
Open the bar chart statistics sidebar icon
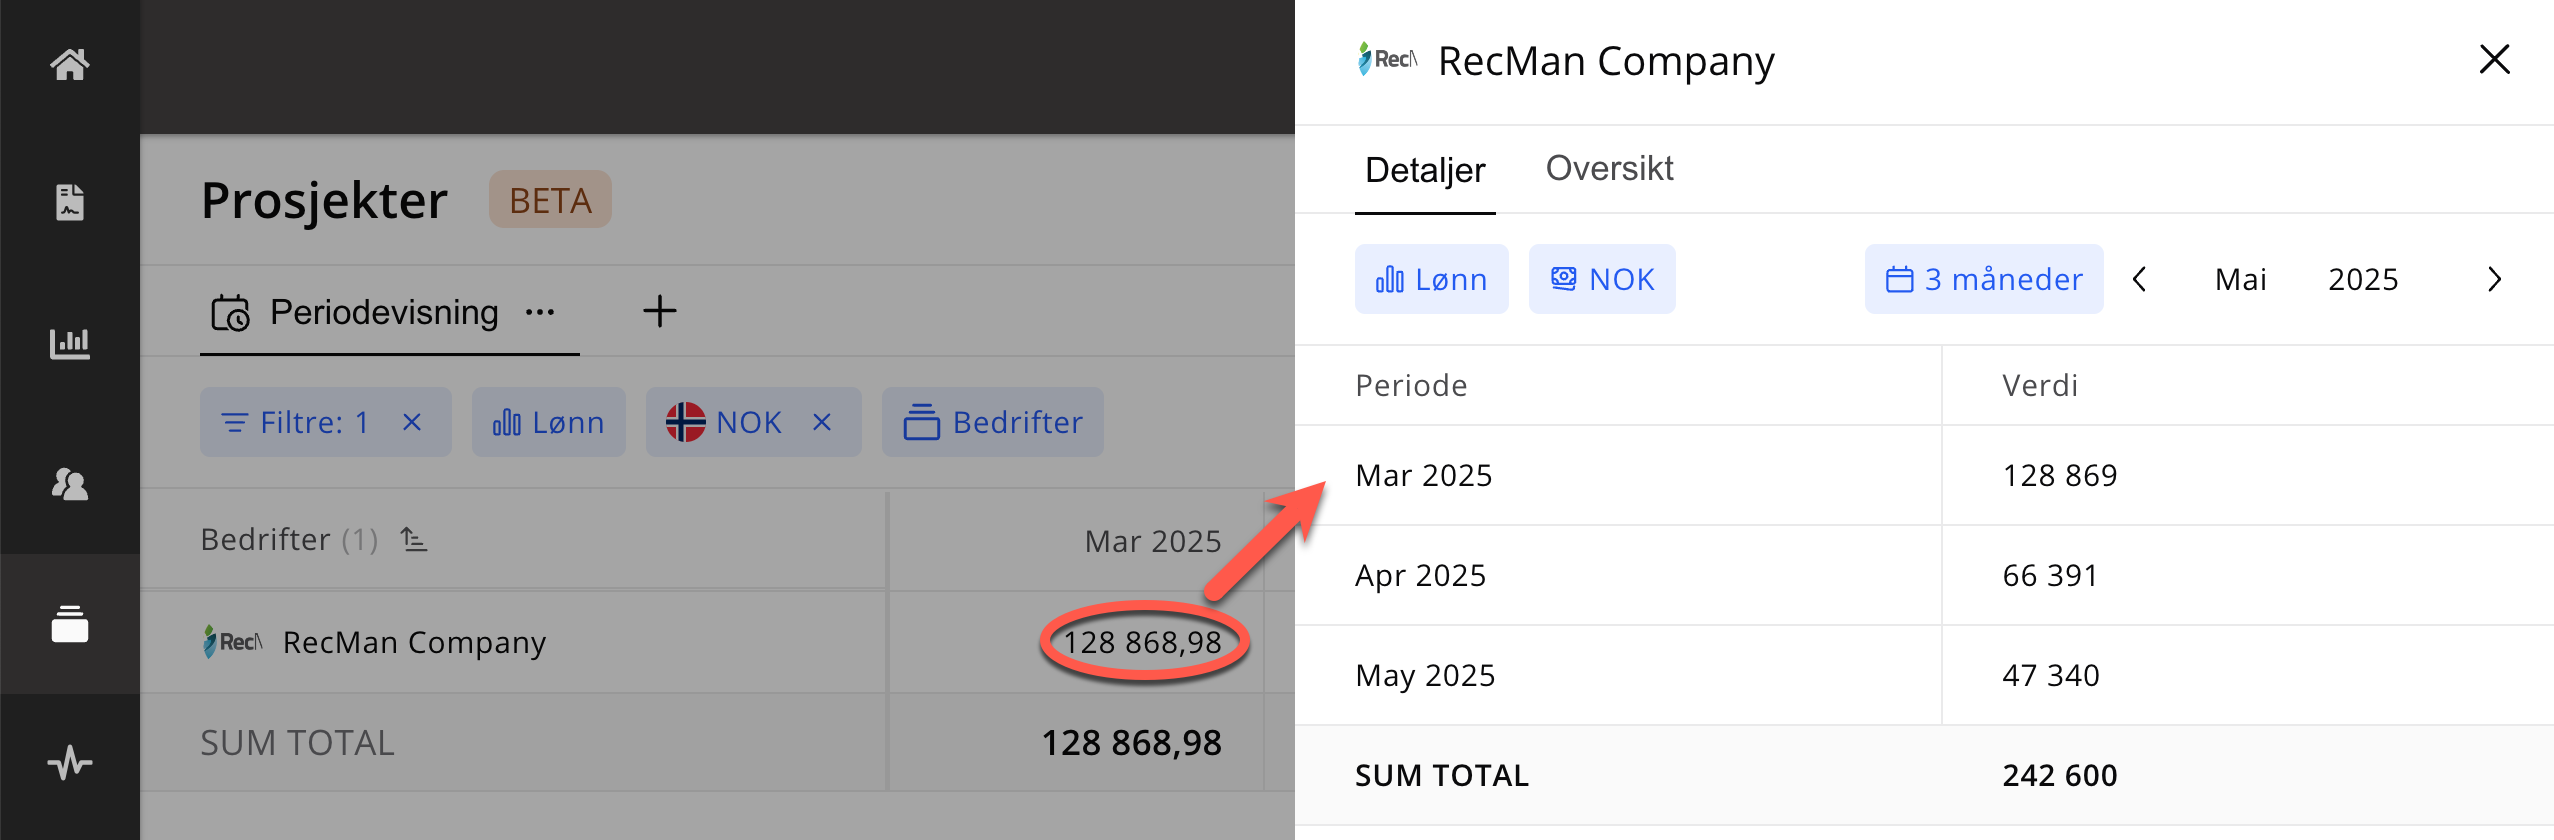pyautogui.click(x=70, y=343)
